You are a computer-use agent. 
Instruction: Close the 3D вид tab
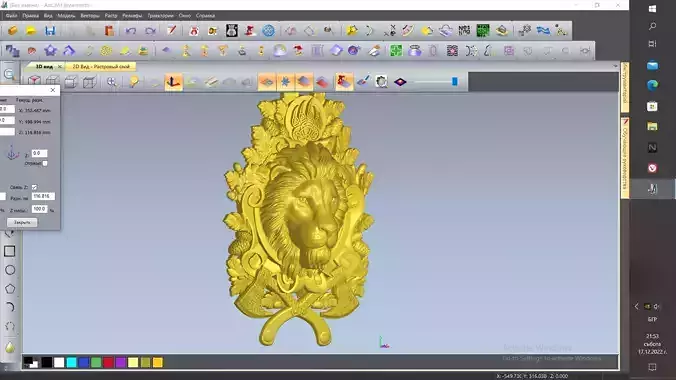click(59, 66)
